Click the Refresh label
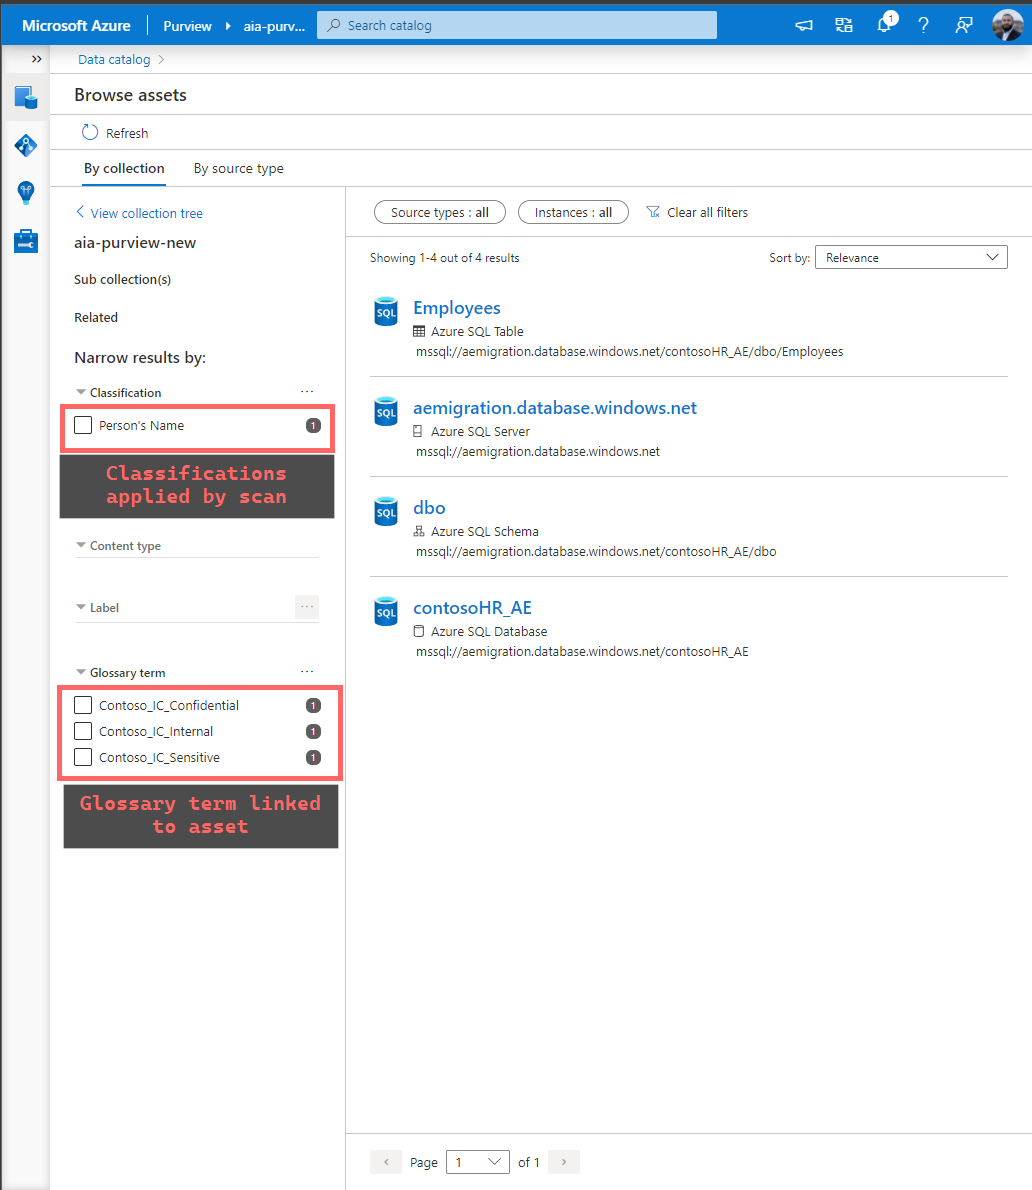This screenshot has width=1032, height=1190. (127, 133)
